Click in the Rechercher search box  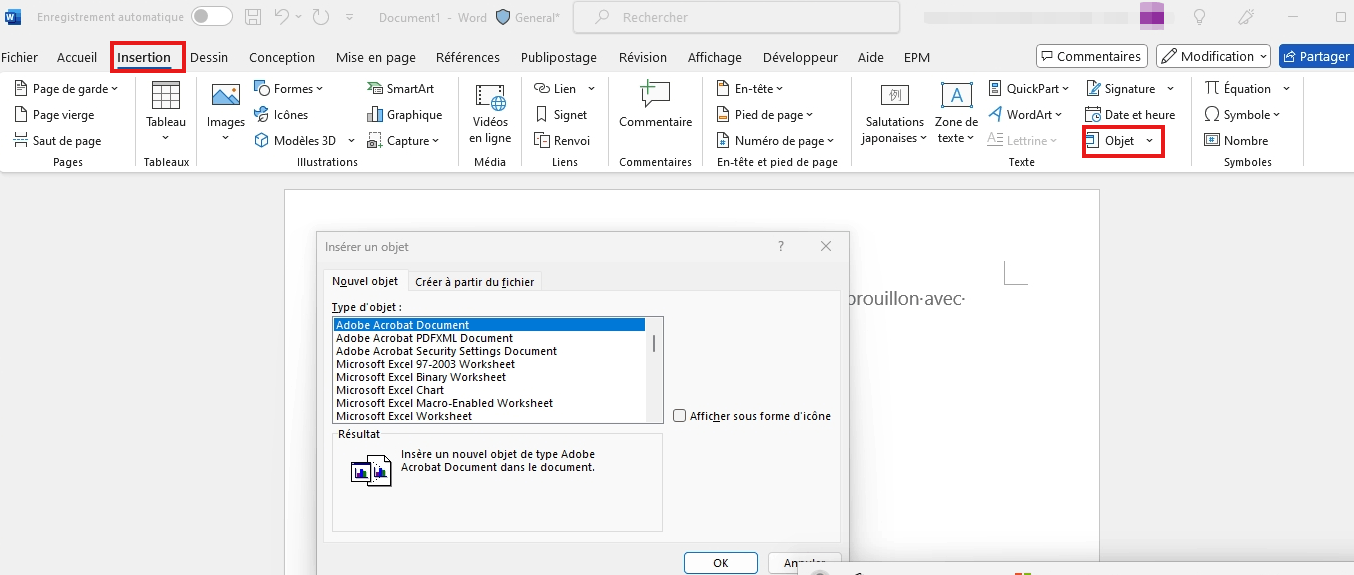click(x=736, y=17)
